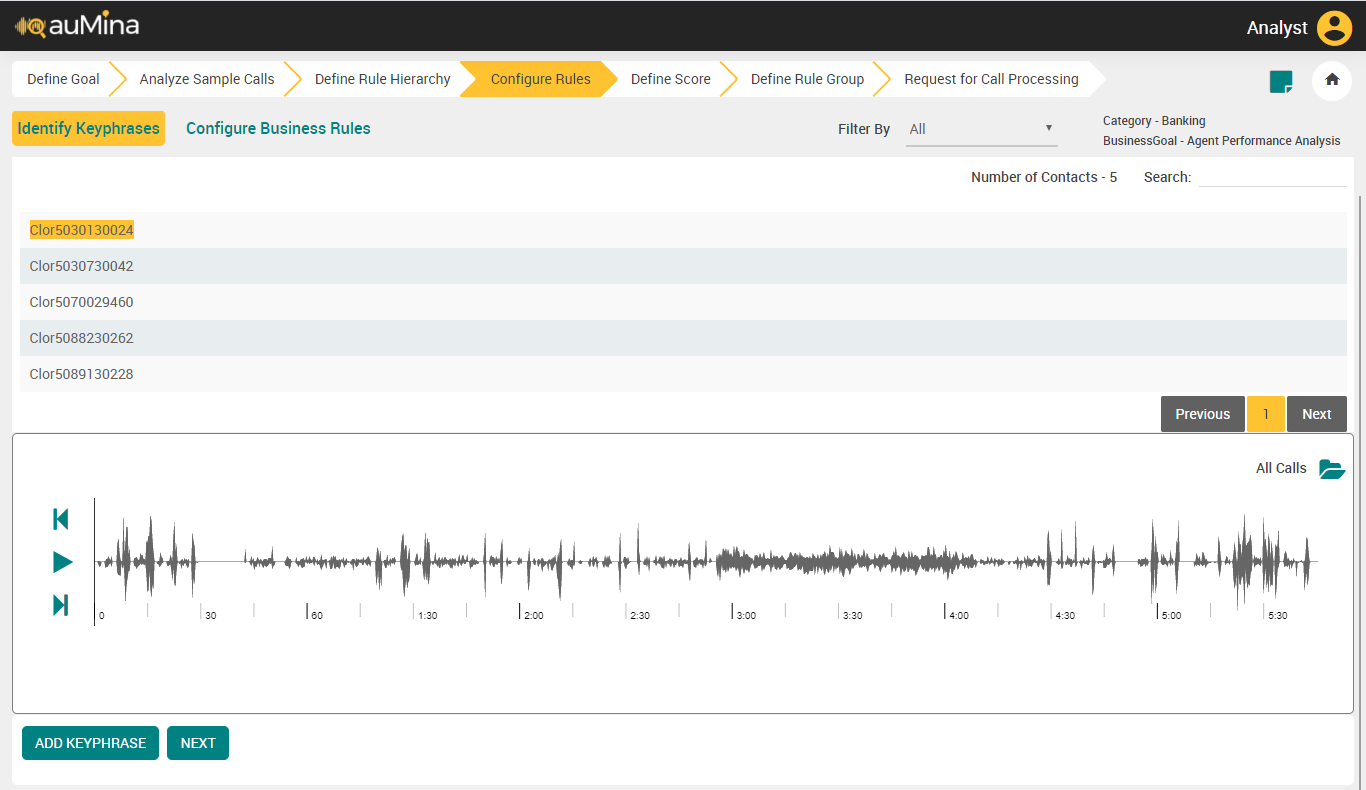The width and height of the screenshot is (1366, 790).
Task: Go to Define Goal step
Action: point(63,79)
